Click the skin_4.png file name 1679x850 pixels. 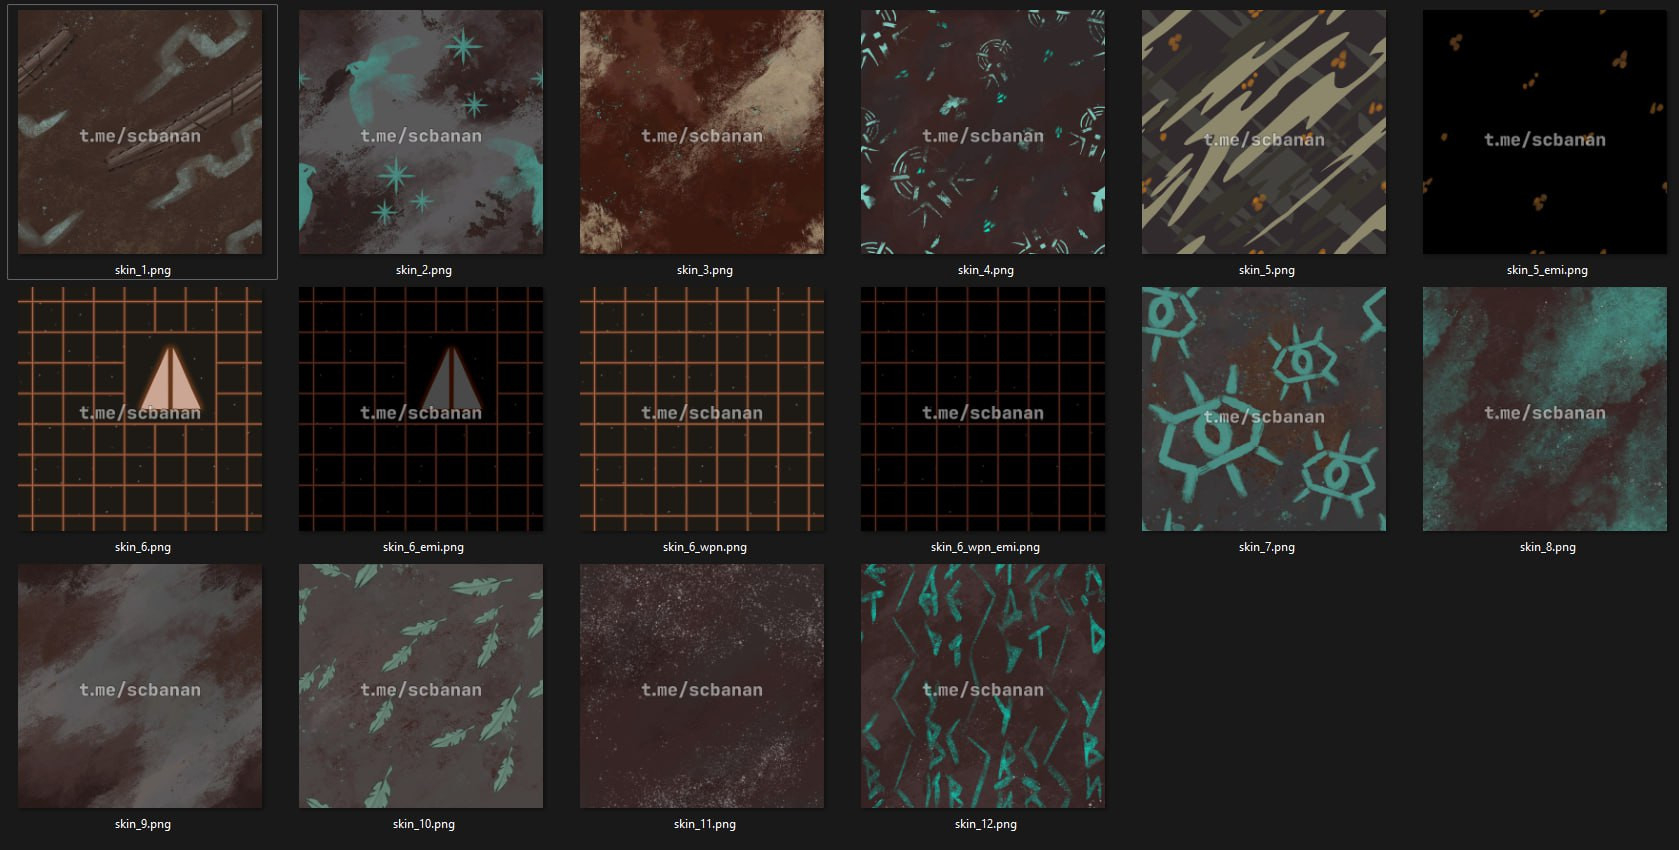point(986,270)
